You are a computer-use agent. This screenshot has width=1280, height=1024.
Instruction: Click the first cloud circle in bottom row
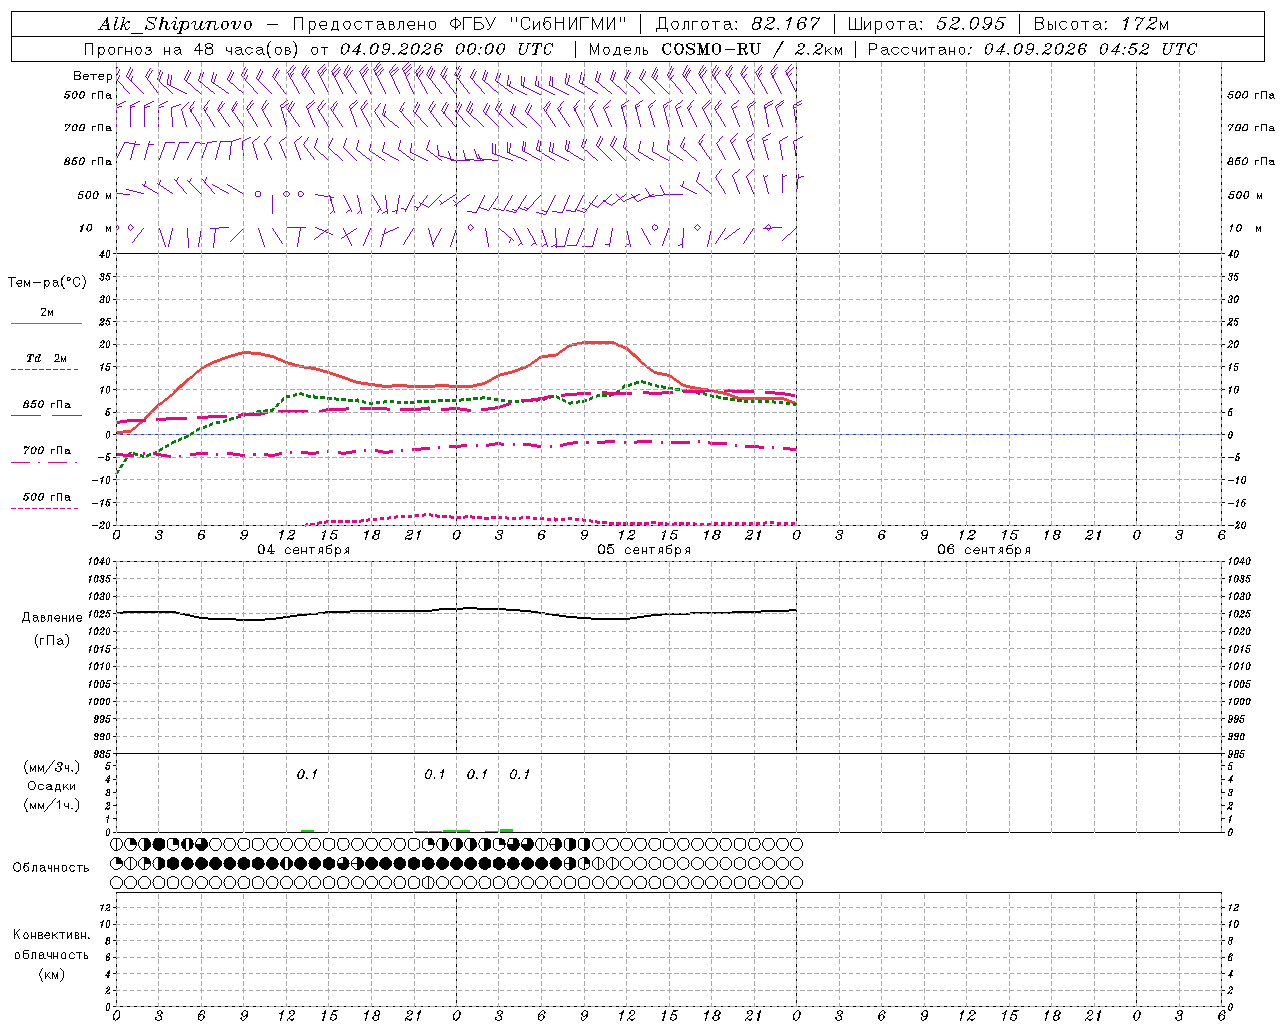pyautogui.click(x=117, y=883)
